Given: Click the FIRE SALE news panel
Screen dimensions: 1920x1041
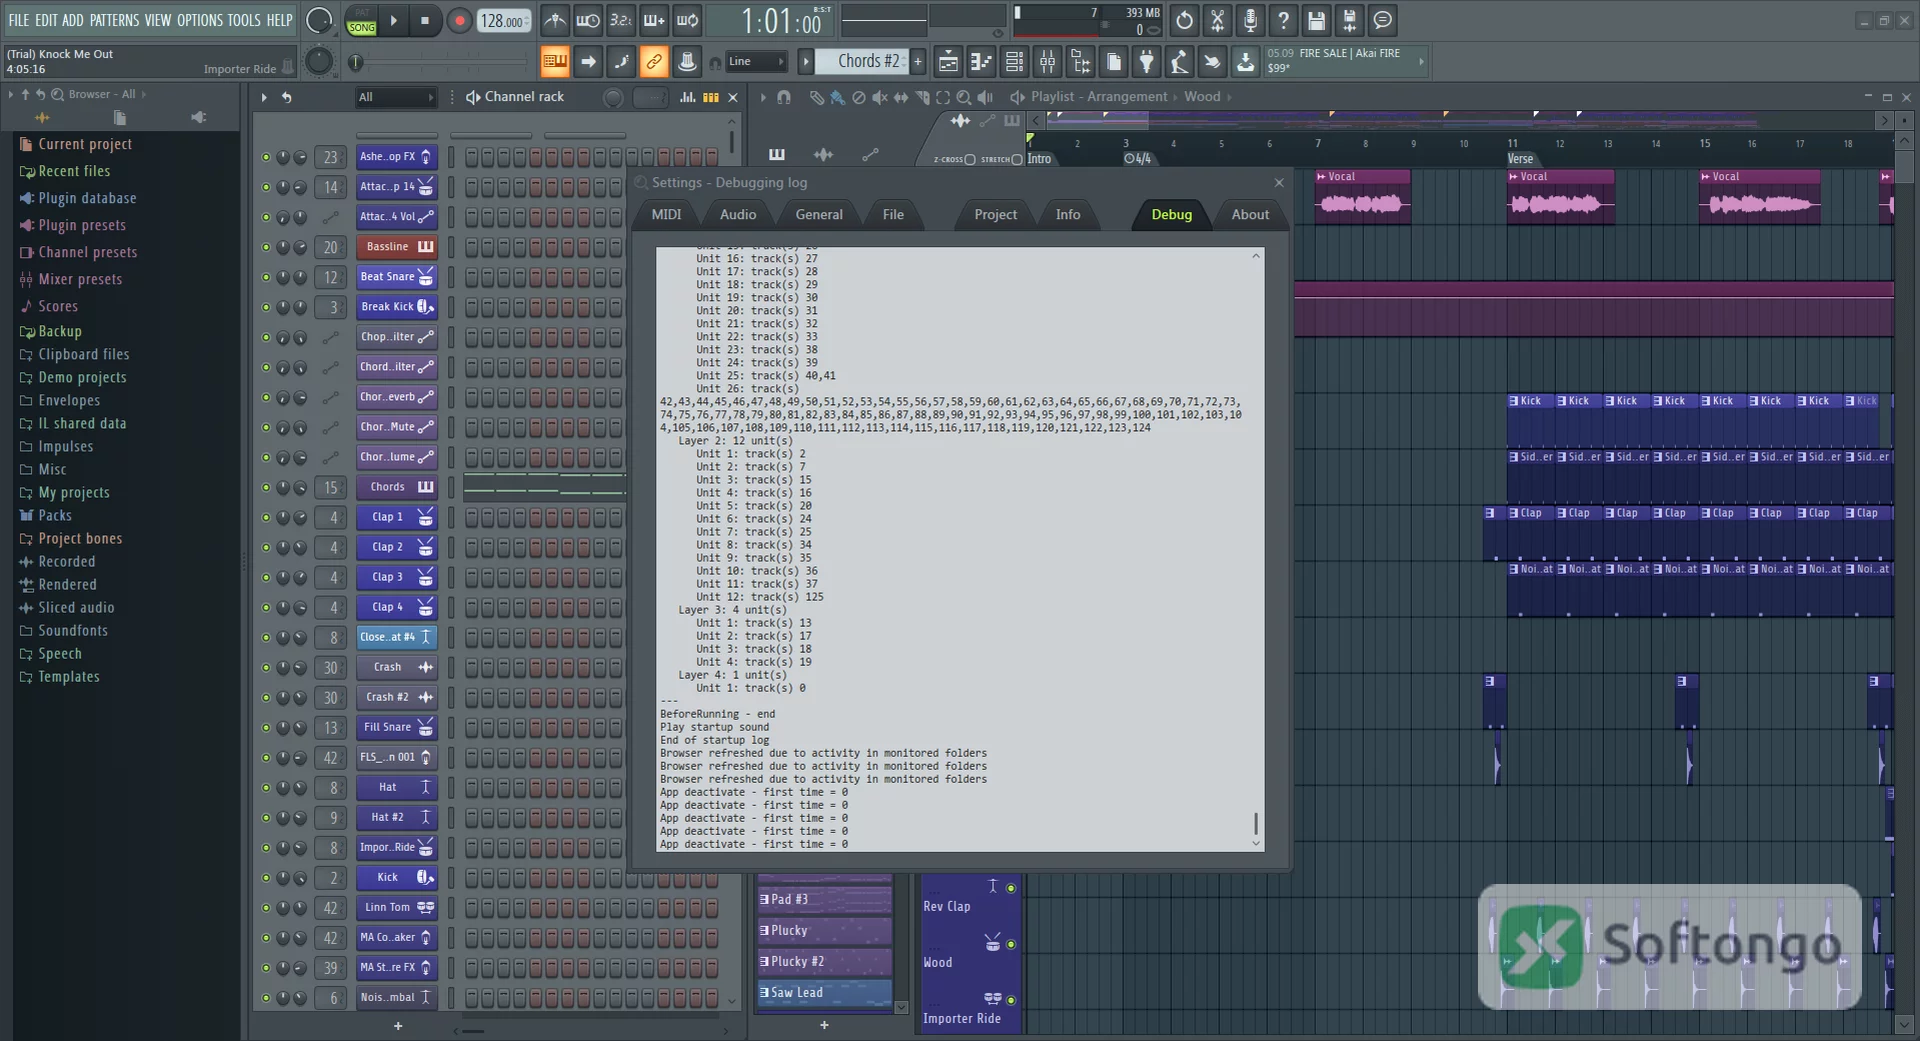Looking at the screenshot, I should 1345,61.
